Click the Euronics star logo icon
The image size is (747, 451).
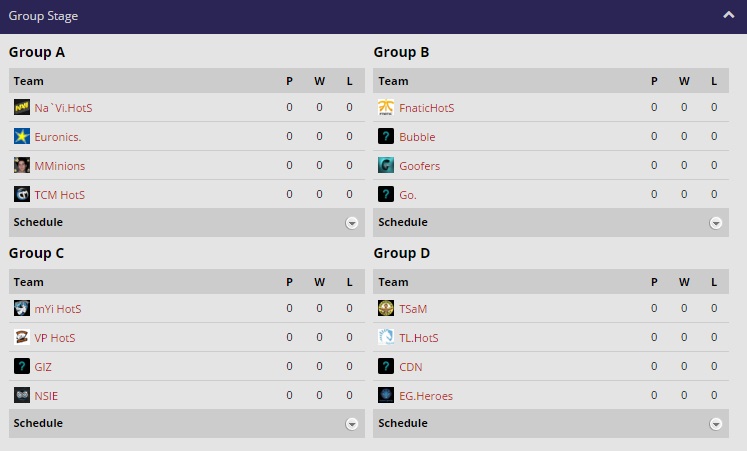point(22,137)
